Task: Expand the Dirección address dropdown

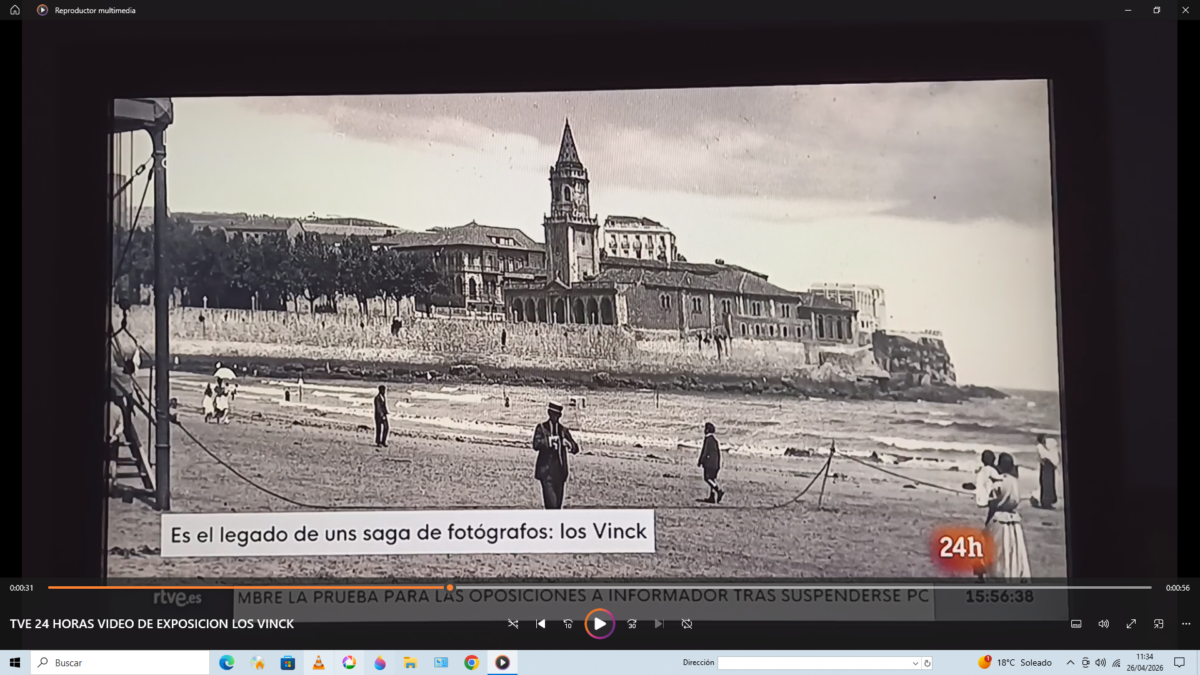Action: click(x=915, y=663)
